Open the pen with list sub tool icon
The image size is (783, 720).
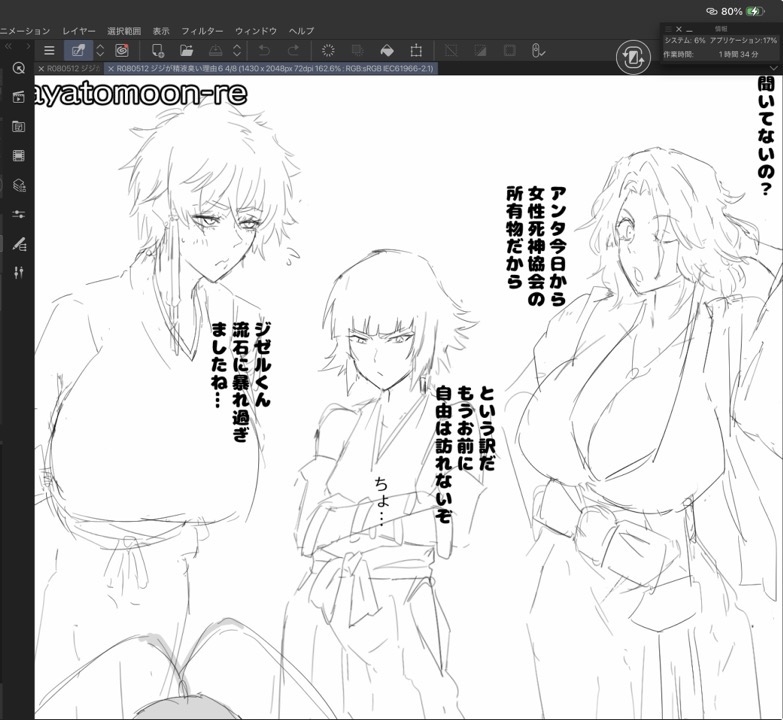(x=18, y=244)
